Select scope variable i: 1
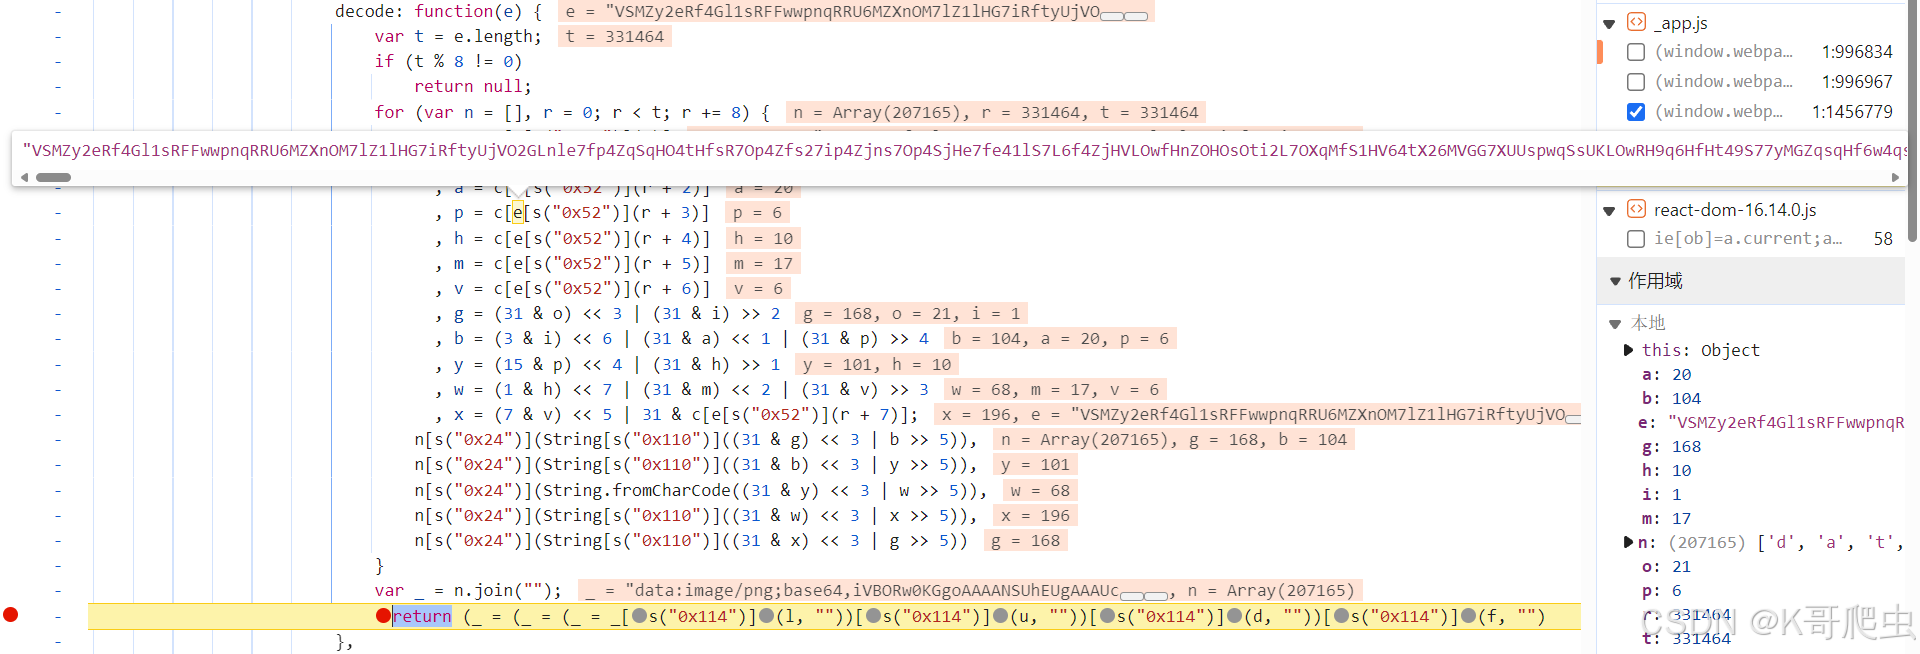 pyautogui.click(x=1662, y=494)
